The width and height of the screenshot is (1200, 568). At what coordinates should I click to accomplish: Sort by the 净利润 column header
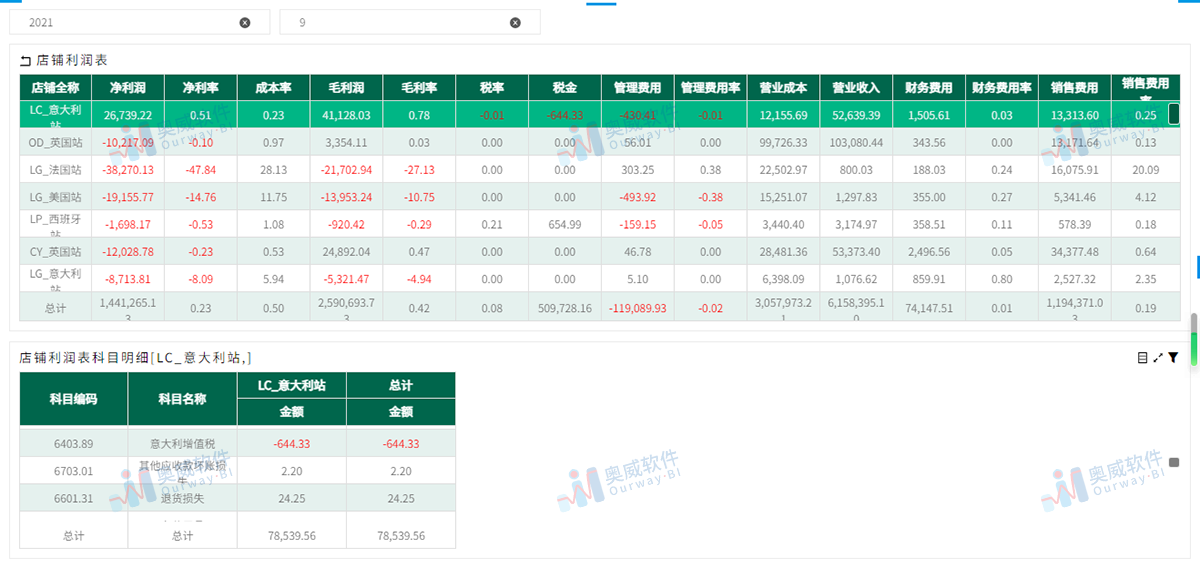pyautogui.click(x=127, y=88)
